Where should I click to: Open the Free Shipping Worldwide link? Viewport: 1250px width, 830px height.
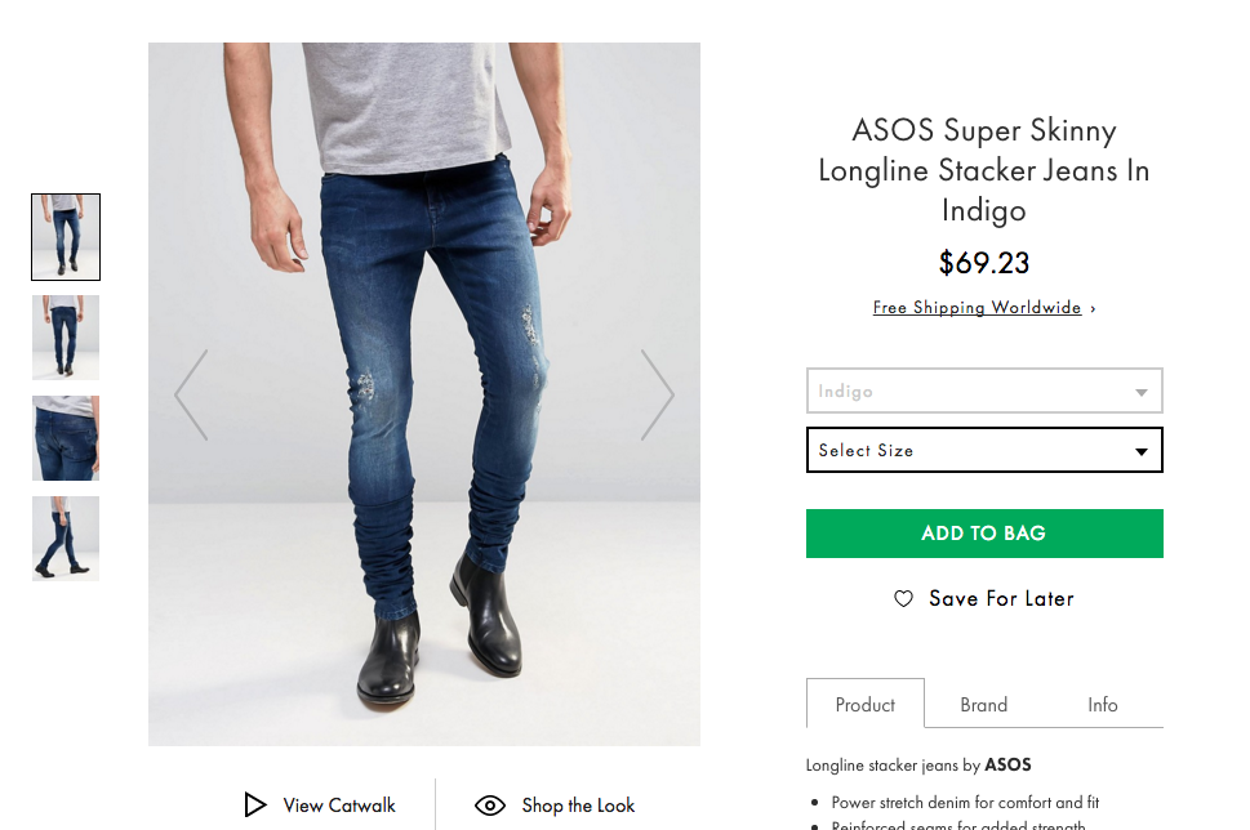click(x=976, y=308)
